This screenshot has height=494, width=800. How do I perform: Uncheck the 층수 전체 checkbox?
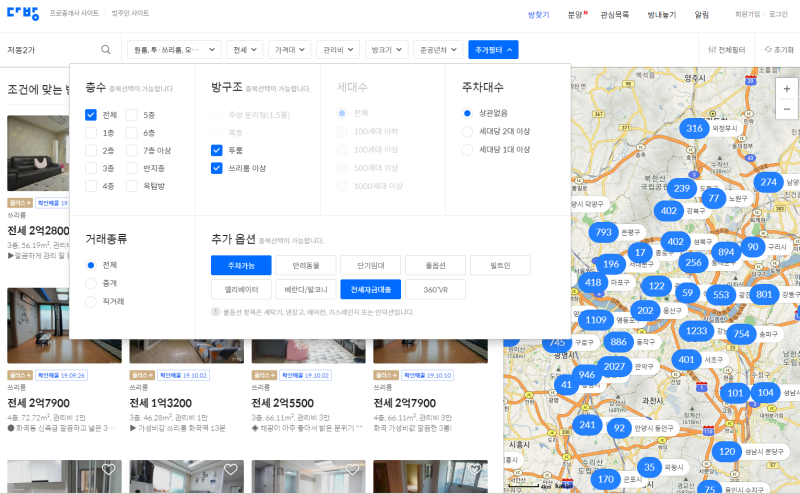pos(91,115)
